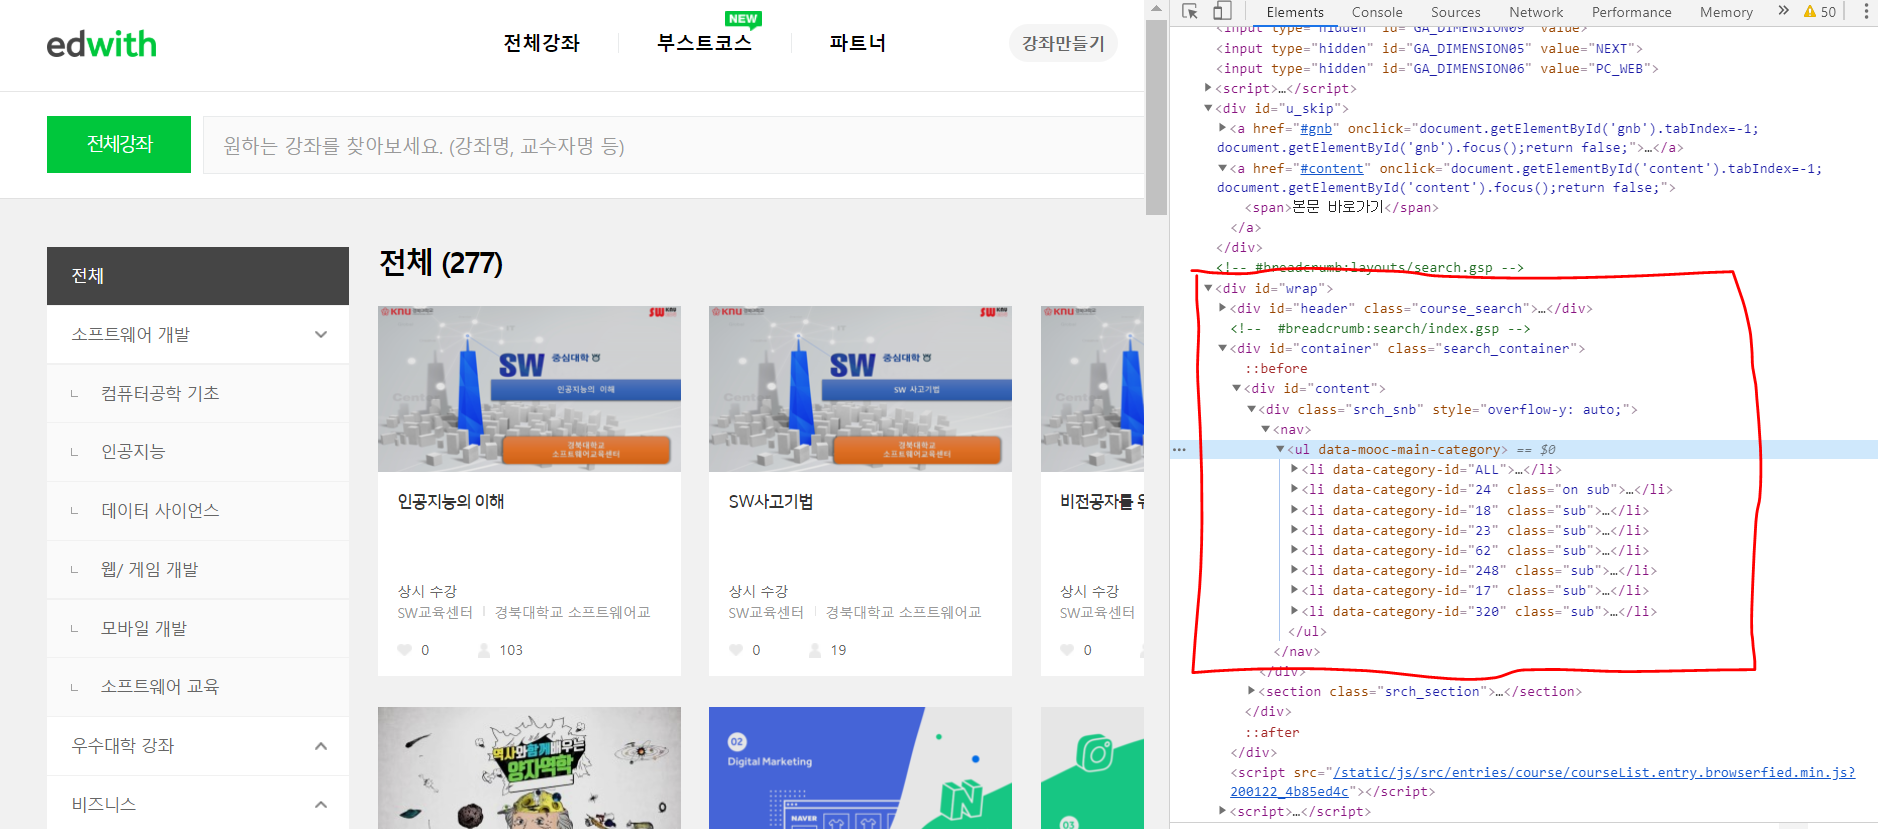
Task: Open the SW사고기법 course thumbnail
Action: point(860,389)
